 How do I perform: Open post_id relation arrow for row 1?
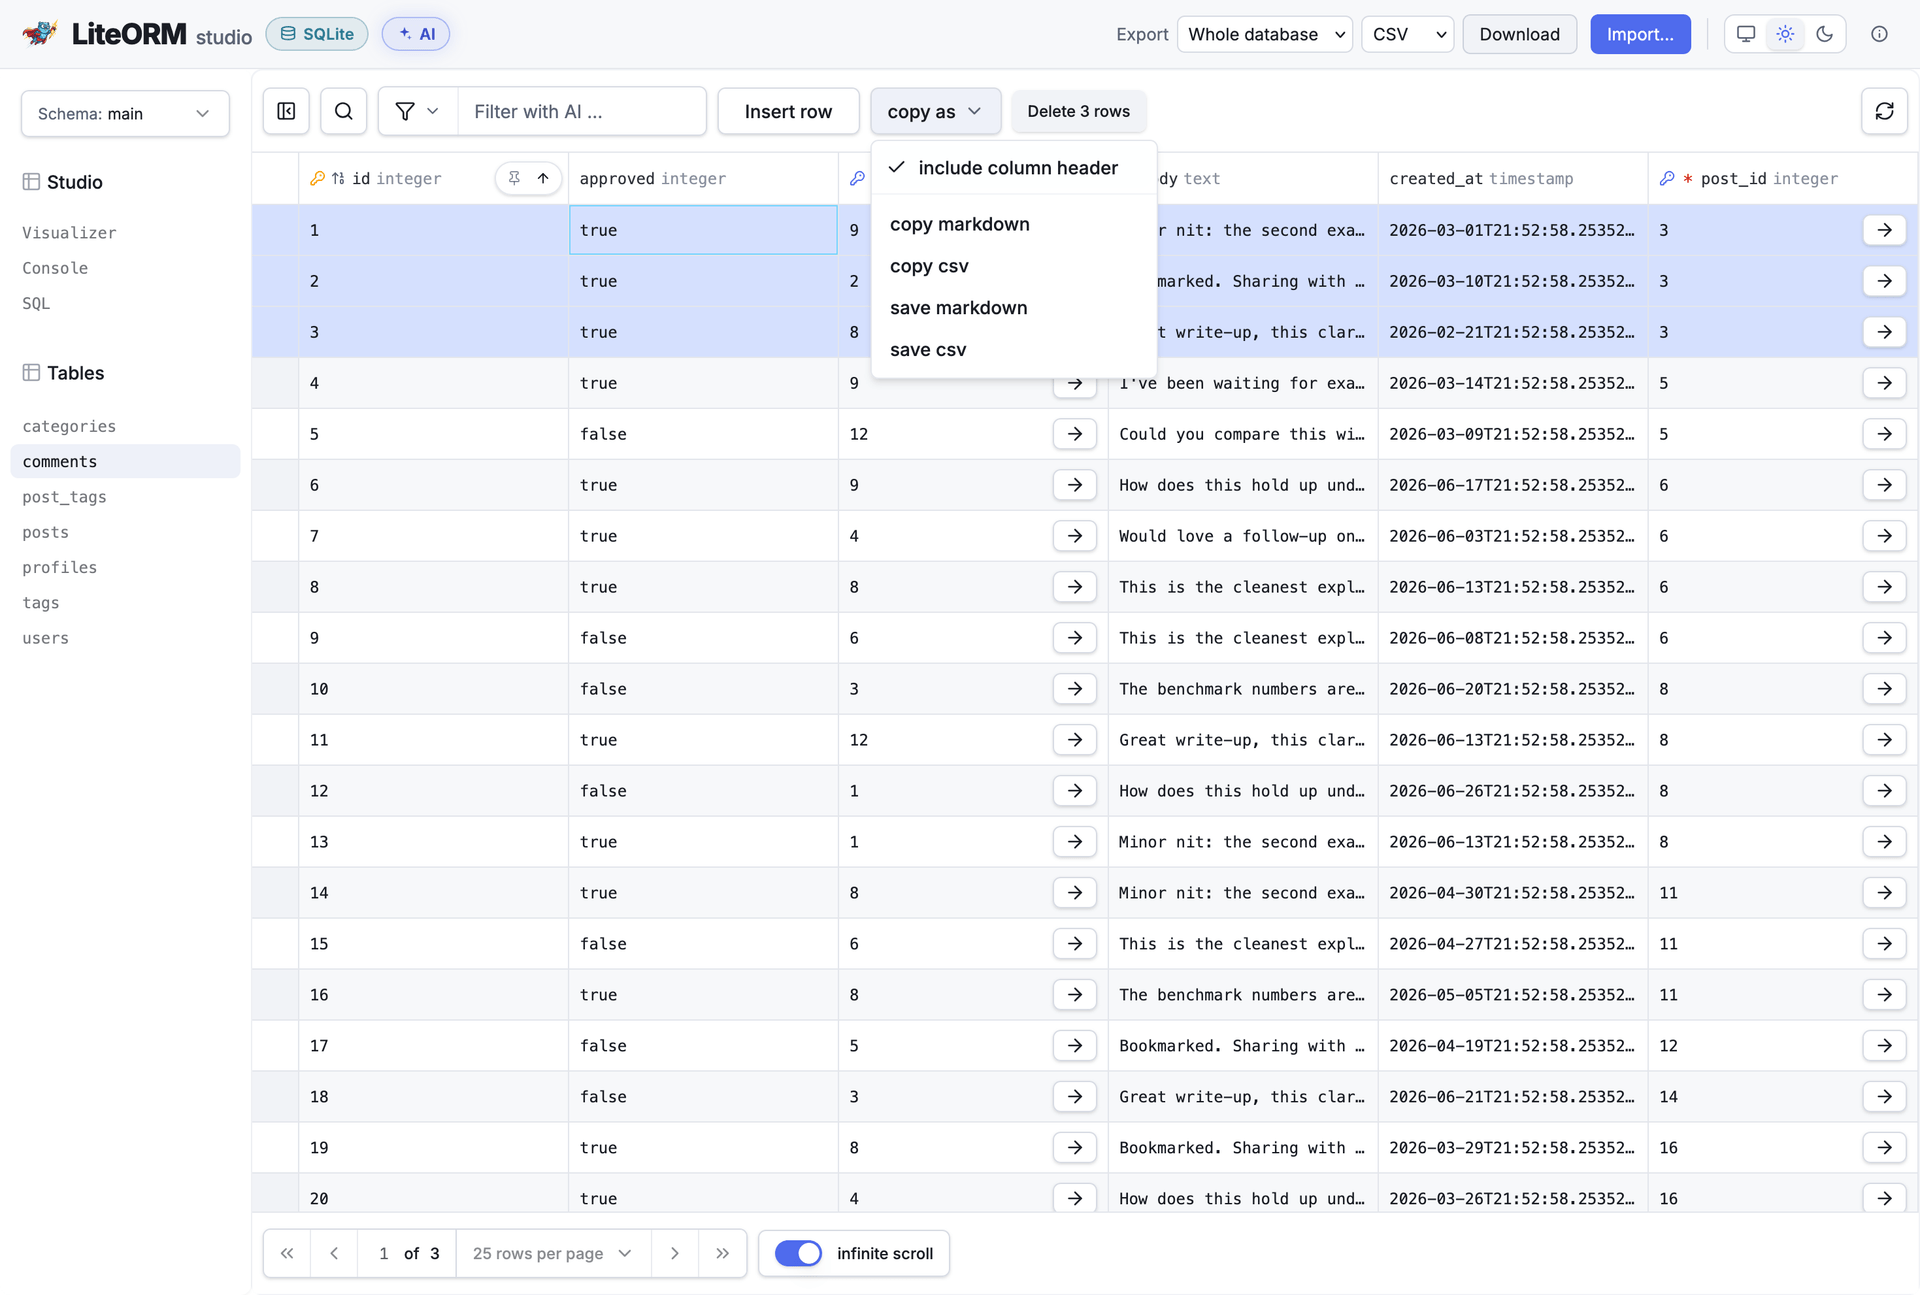tap(1884, 230)
